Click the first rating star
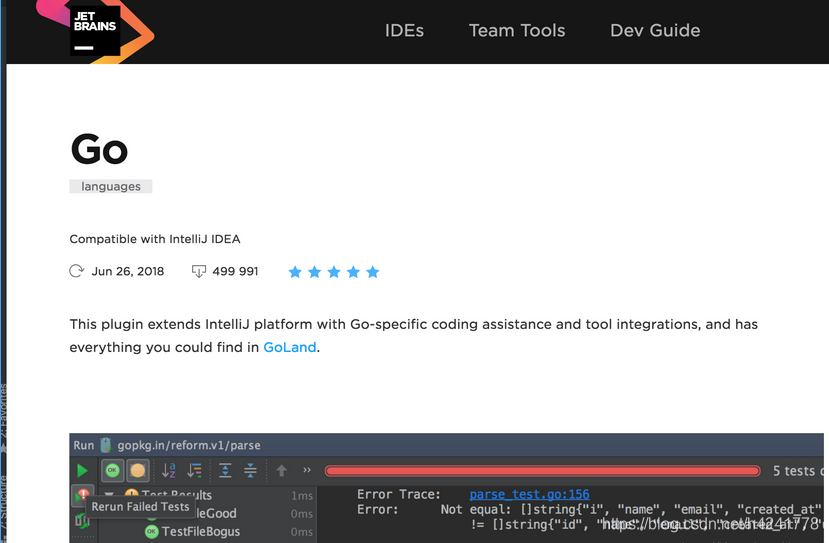Viewport: 829px width, 543px height. (x=295, y=272)
